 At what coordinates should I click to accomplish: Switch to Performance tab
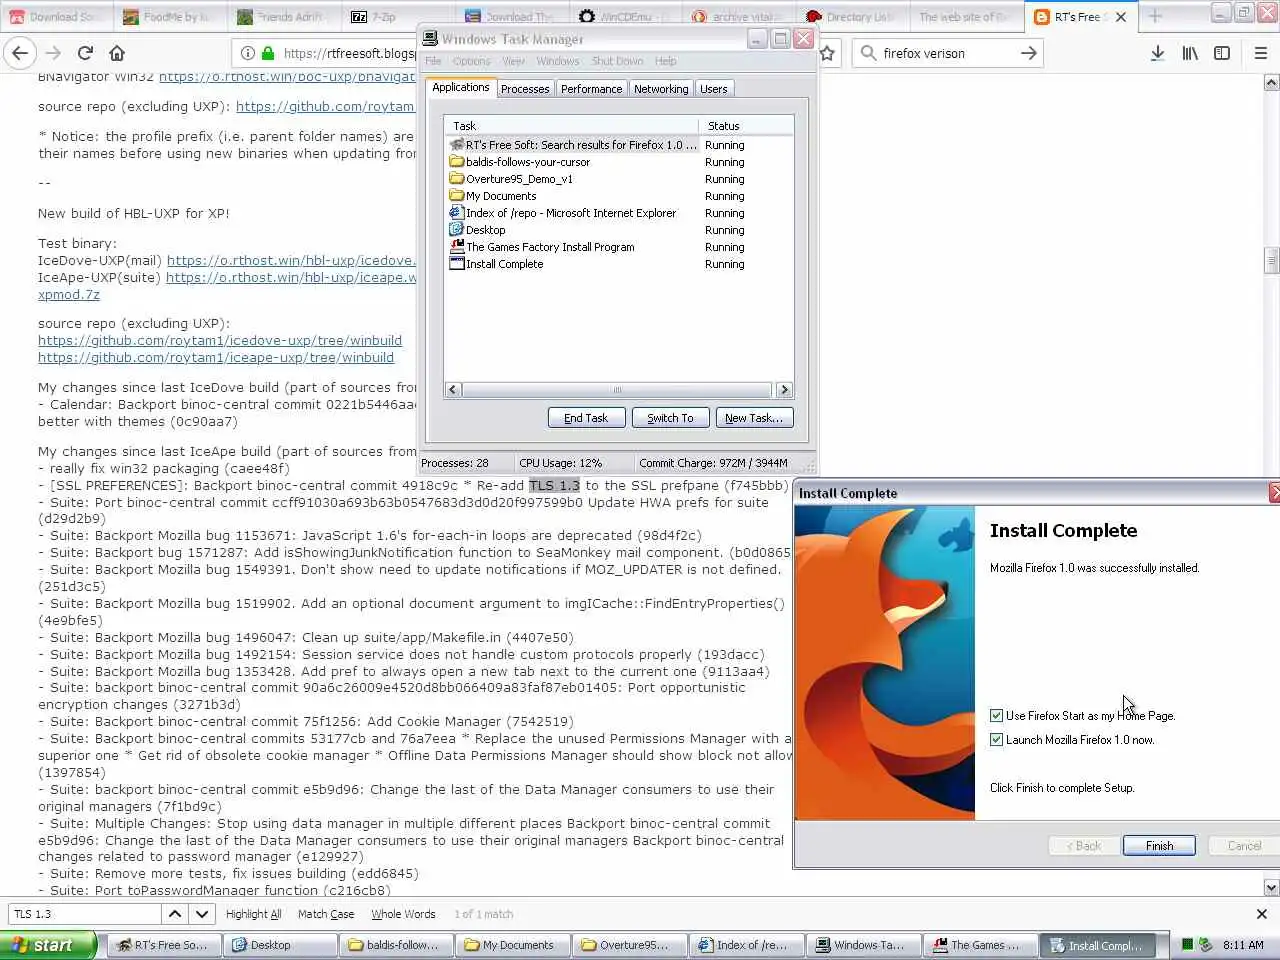591,89
